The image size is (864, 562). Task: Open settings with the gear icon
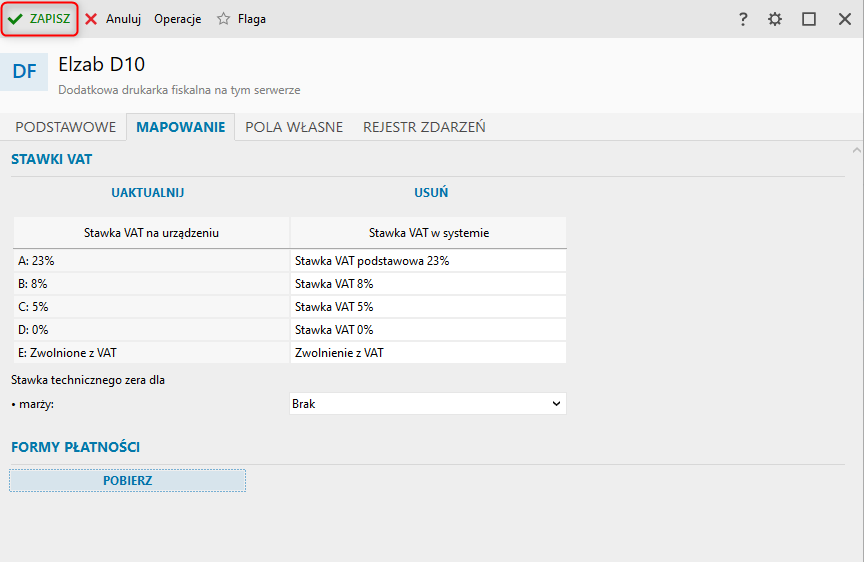coord(775,19)
